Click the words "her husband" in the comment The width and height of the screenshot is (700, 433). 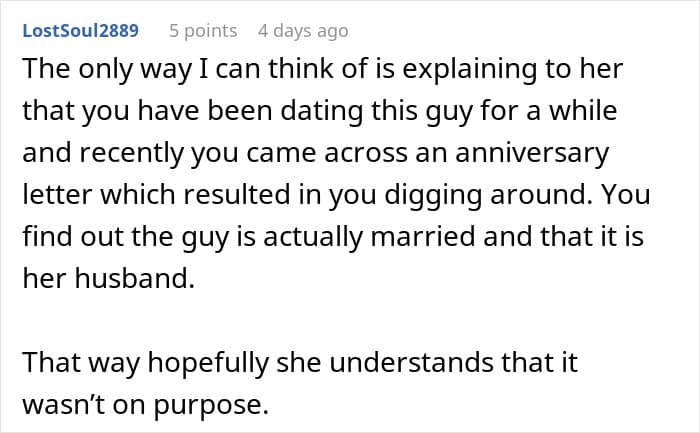(x=107, y=279)
